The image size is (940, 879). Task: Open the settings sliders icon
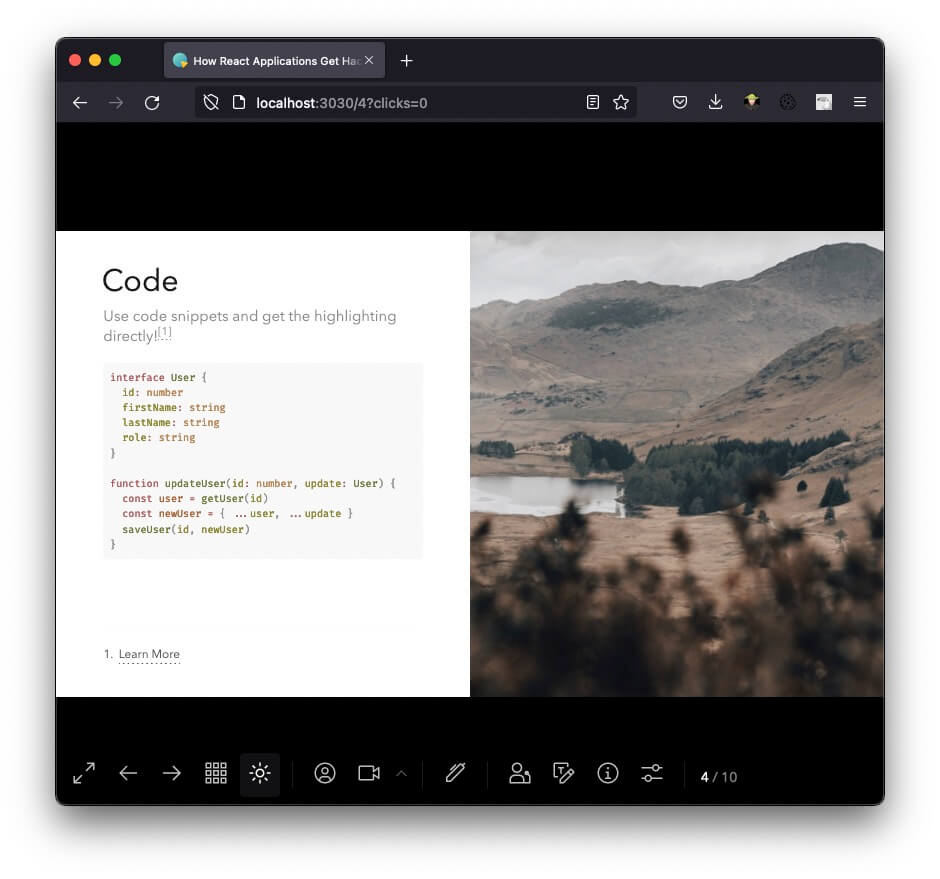tap(652, 773)
